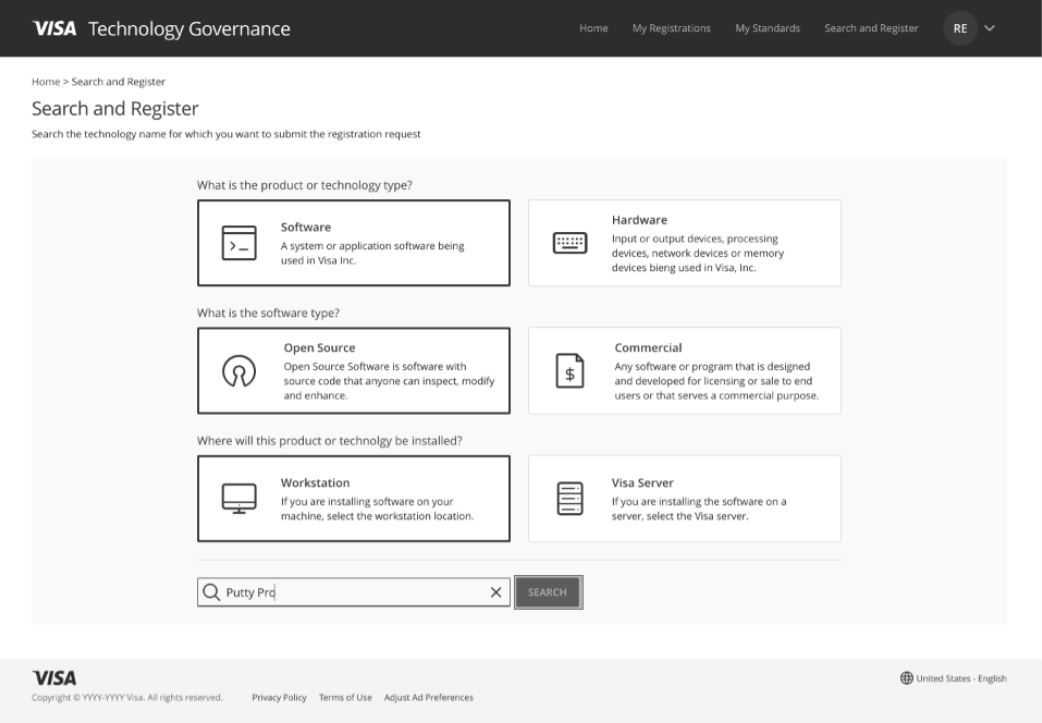This screenshot has width=1042, height=723.
Task: Click the Hardware keyboard icon
Action: [570, 243]
